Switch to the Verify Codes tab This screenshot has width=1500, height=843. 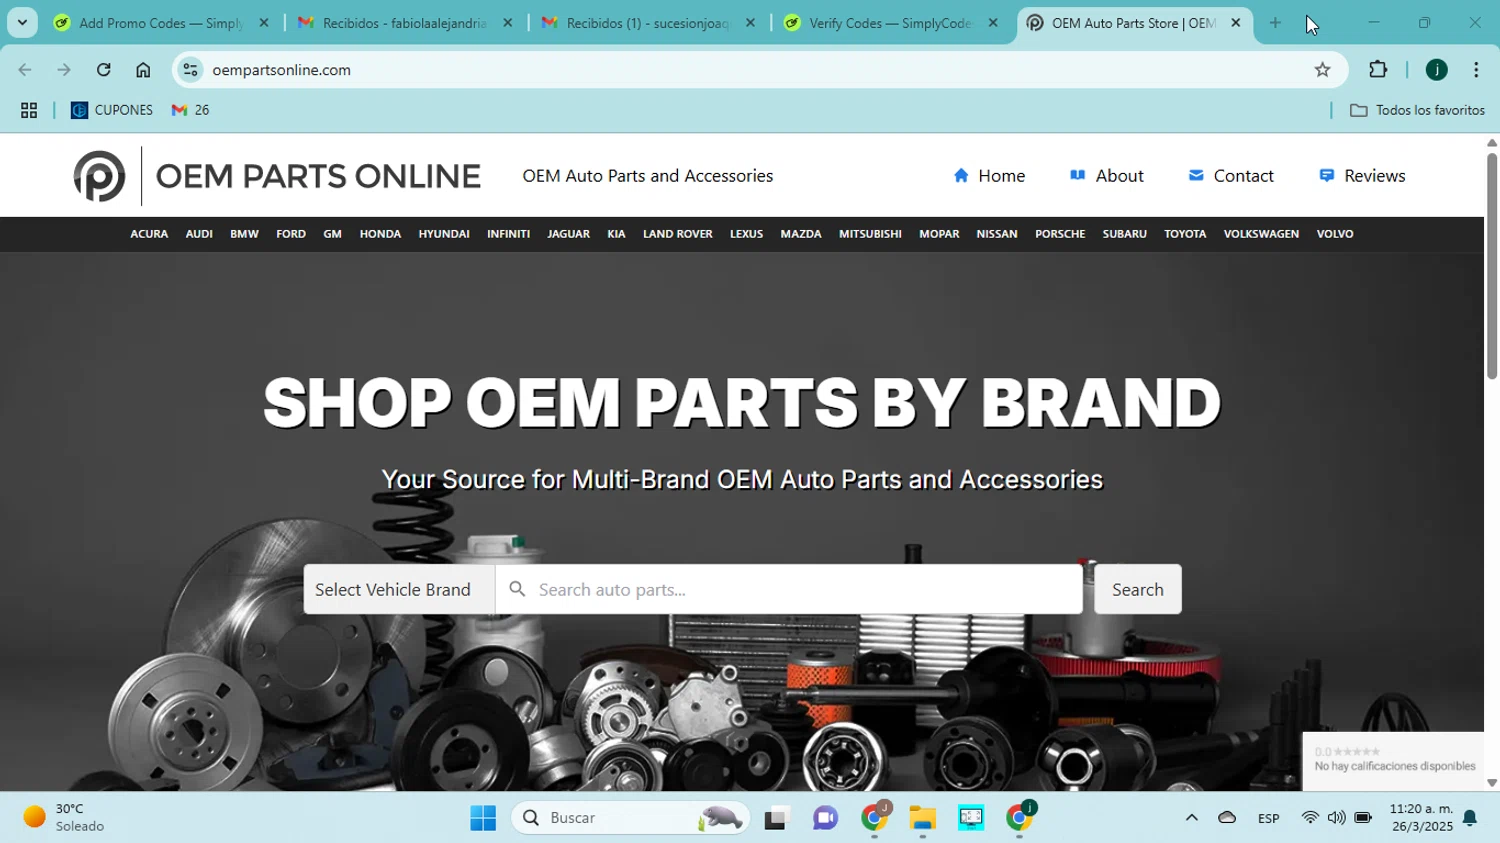(x=891, y=23)
